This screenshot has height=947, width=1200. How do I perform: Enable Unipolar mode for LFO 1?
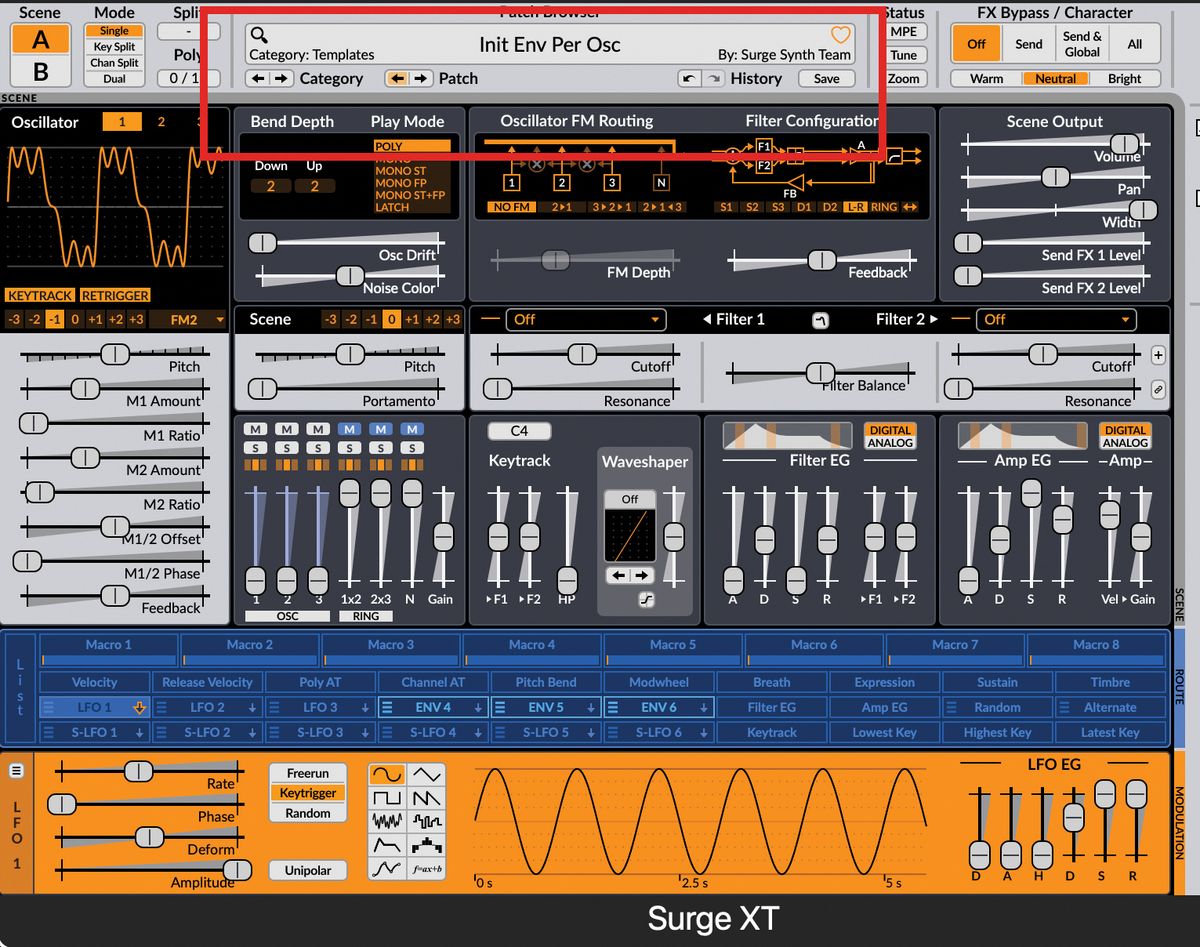[307, 870]
